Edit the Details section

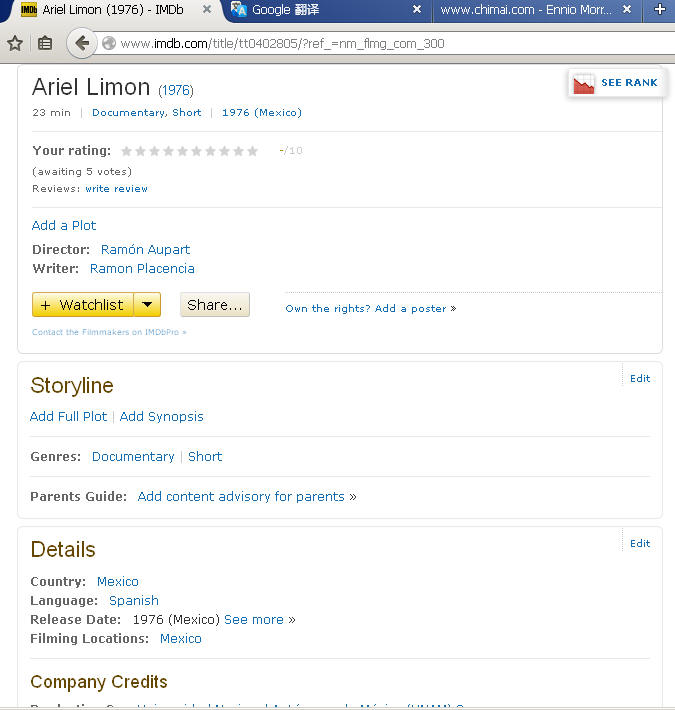(640, 543)
